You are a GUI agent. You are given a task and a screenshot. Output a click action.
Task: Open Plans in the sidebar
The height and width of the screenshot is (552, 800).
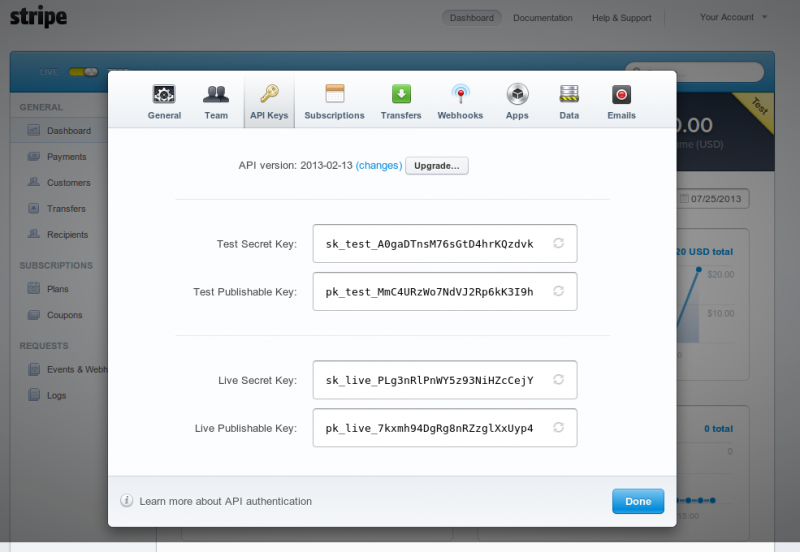[x=58, y=289]
